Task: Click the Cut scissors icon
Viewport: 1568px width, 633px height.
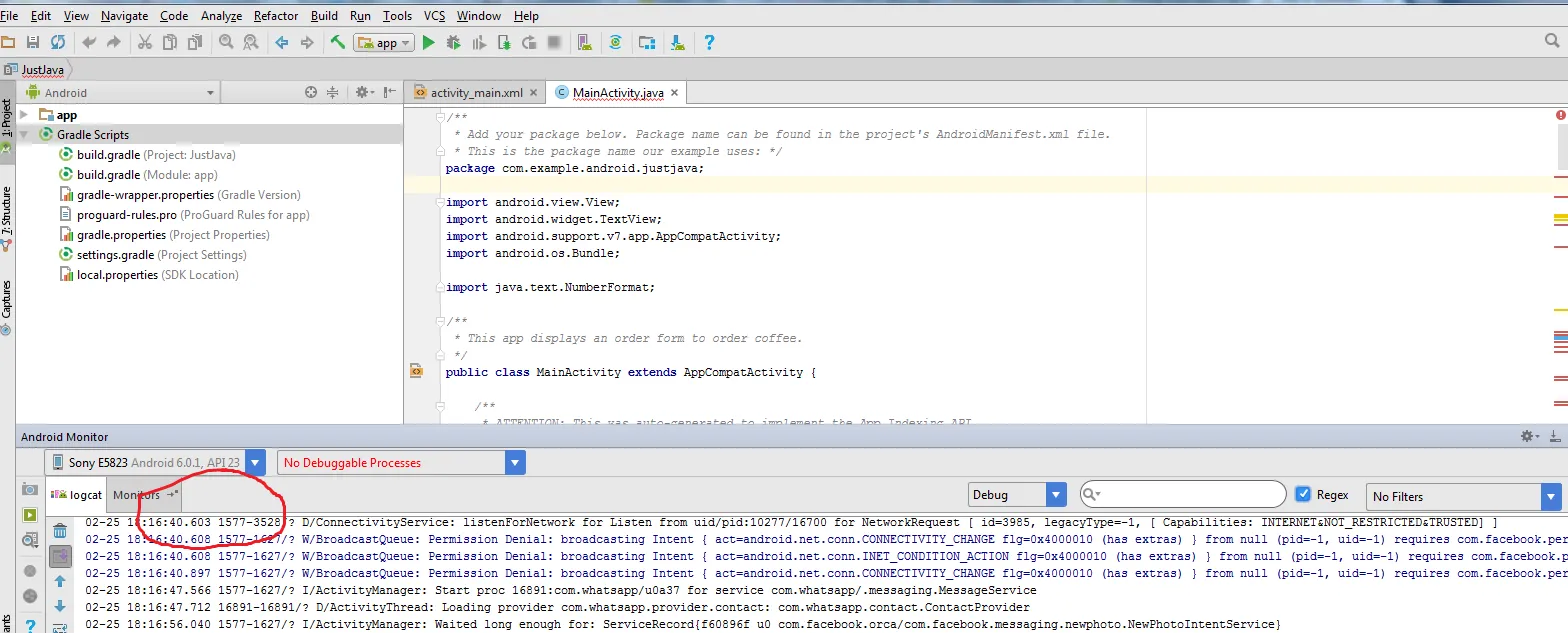Action: tap(144, 43)
